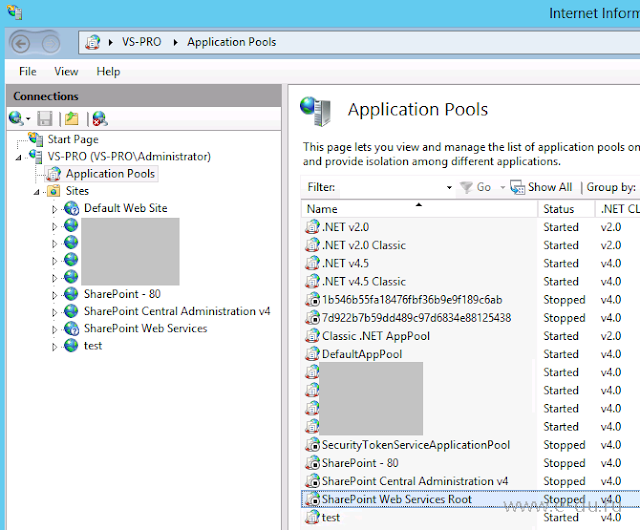Screen dimensions: 640x530
Task: Open the Help menu
Action: (x=108, y=71)
